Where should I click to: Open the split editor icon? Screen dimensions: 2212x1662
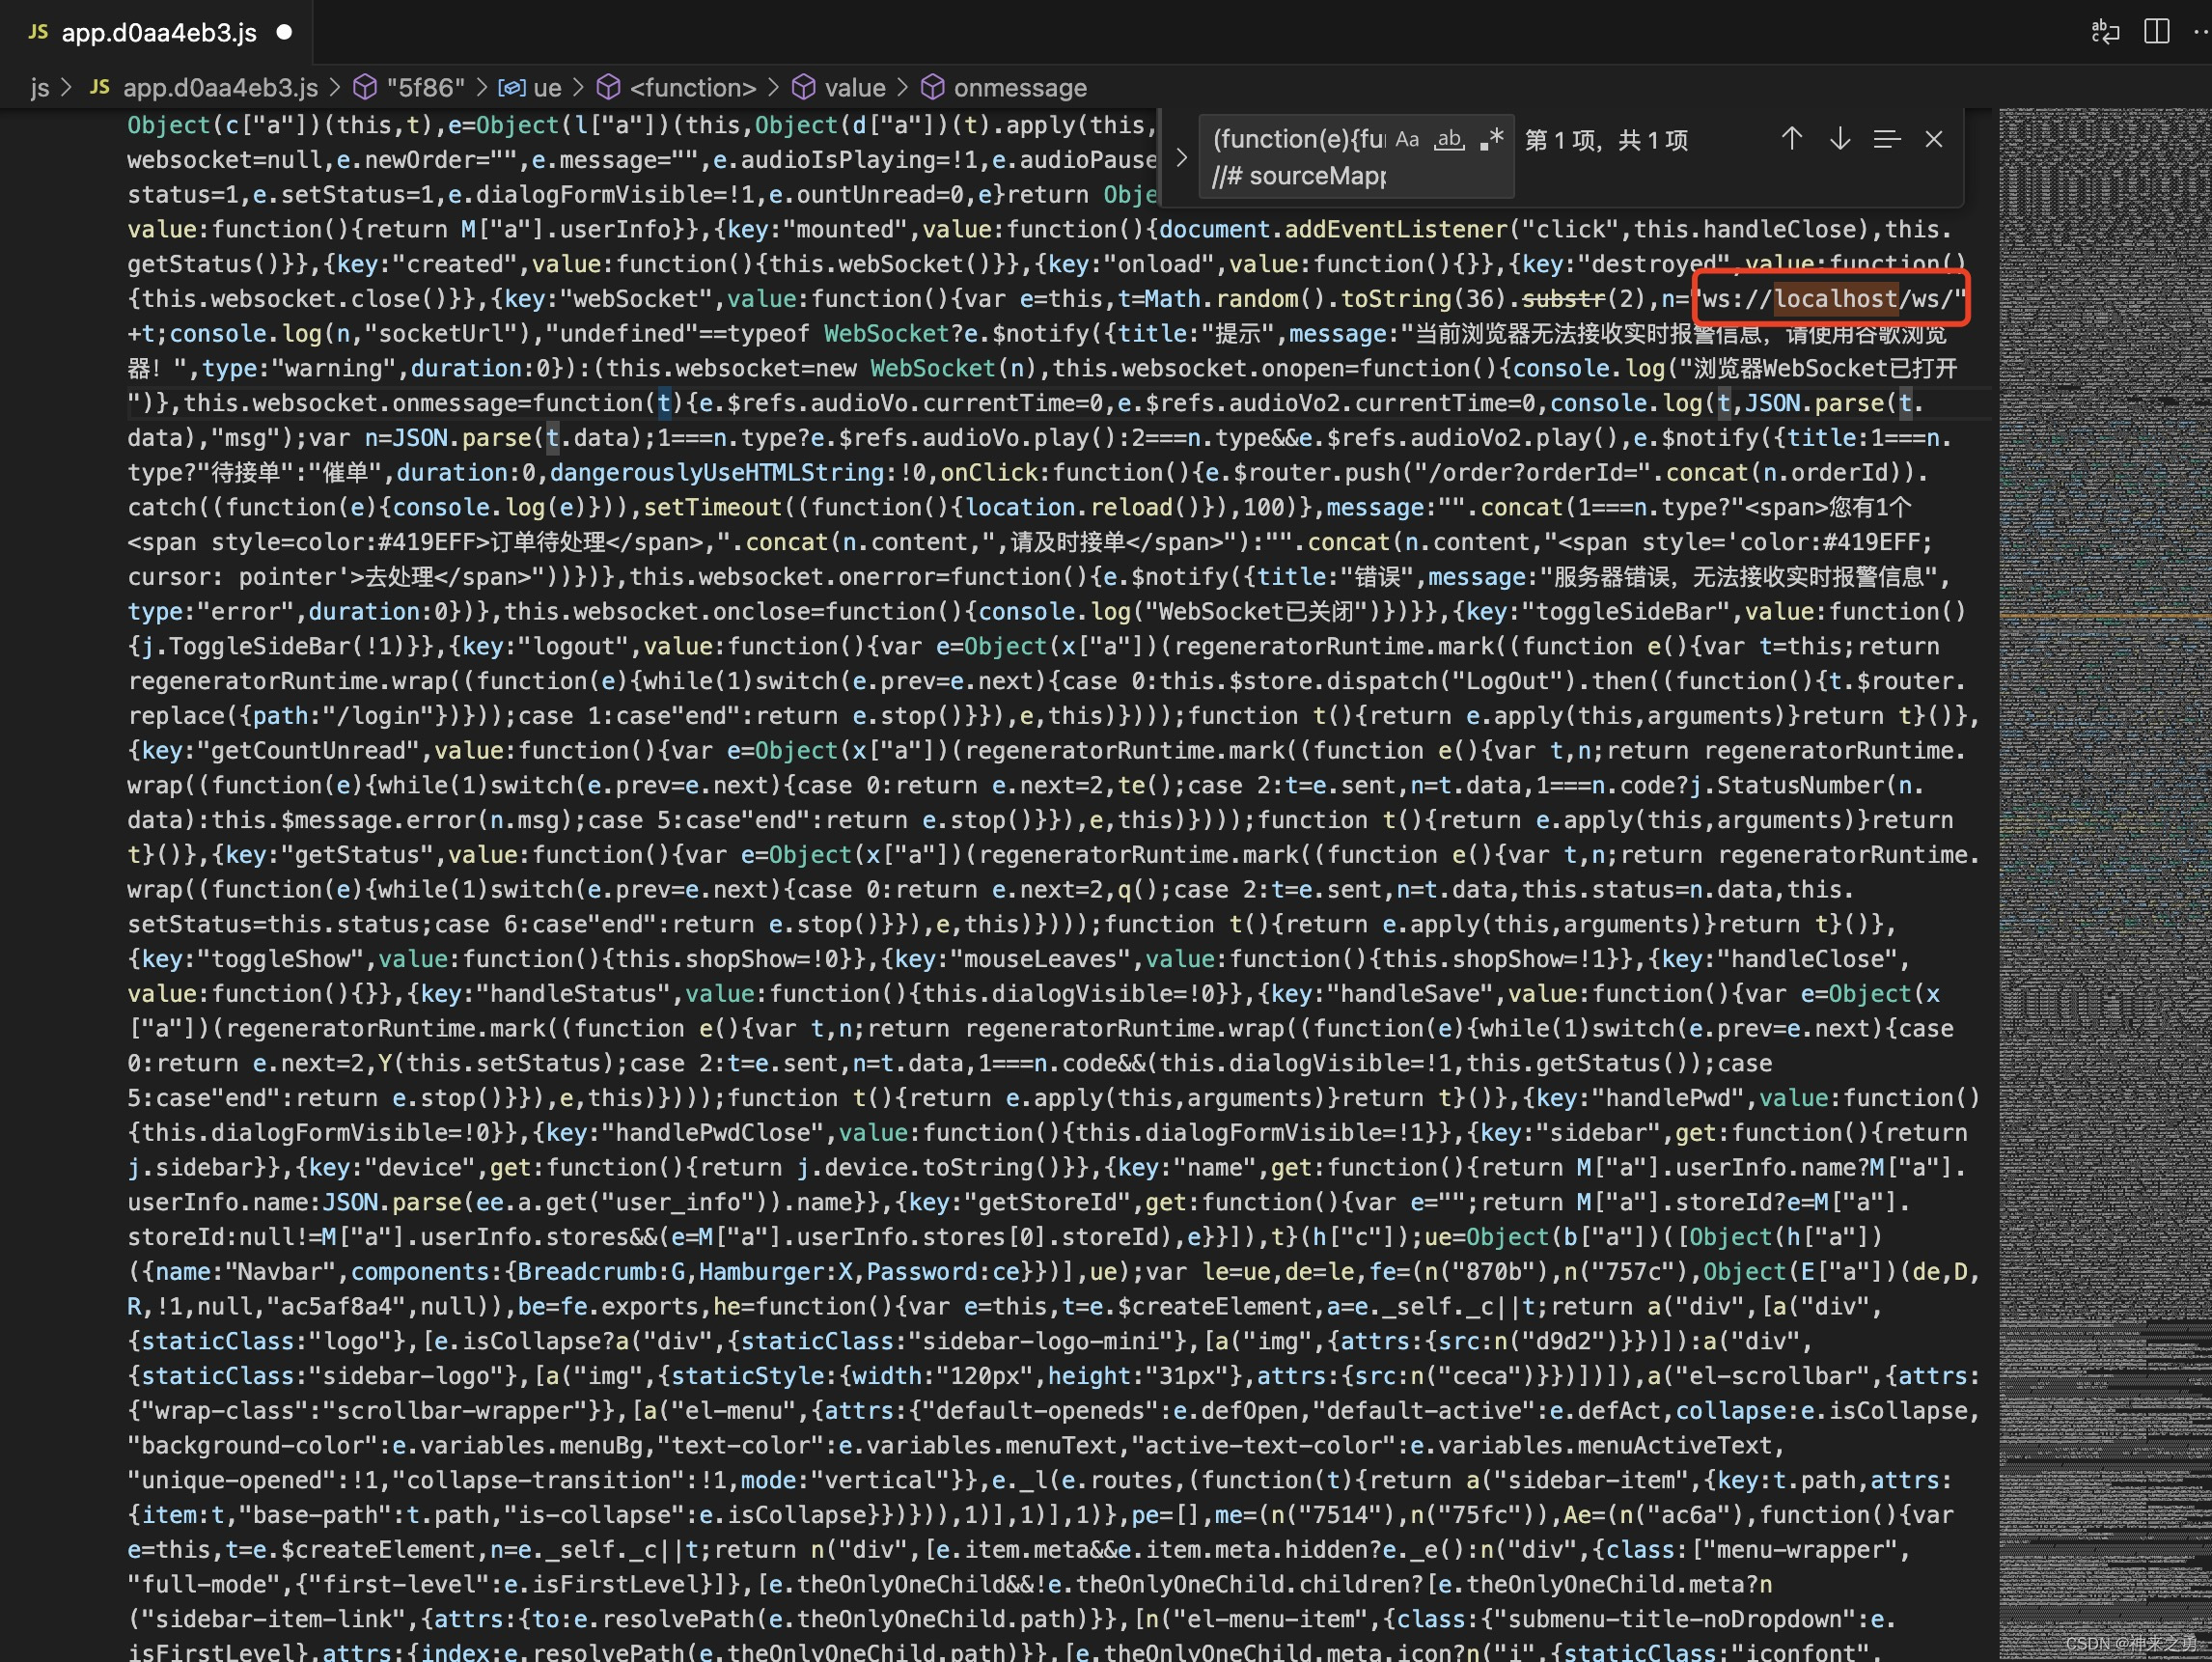pyautogui.click(x=2156, y=32)
